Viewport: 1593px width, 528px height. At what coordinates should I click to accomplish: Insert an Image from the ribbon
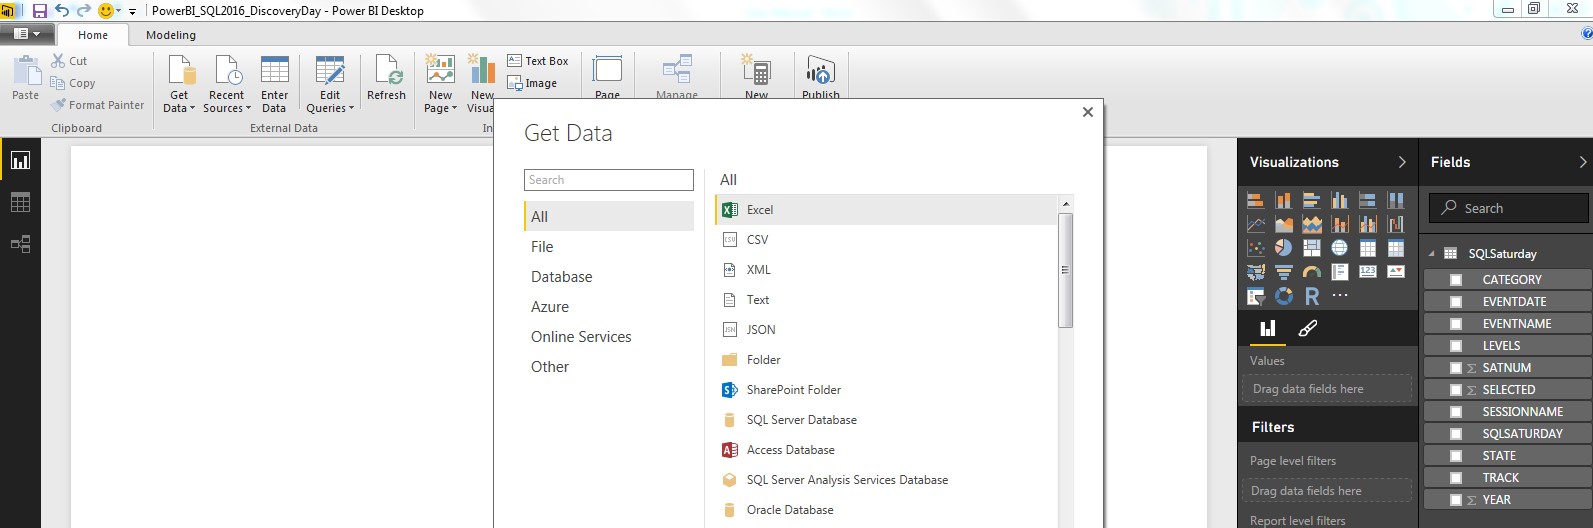click(532, 84)
